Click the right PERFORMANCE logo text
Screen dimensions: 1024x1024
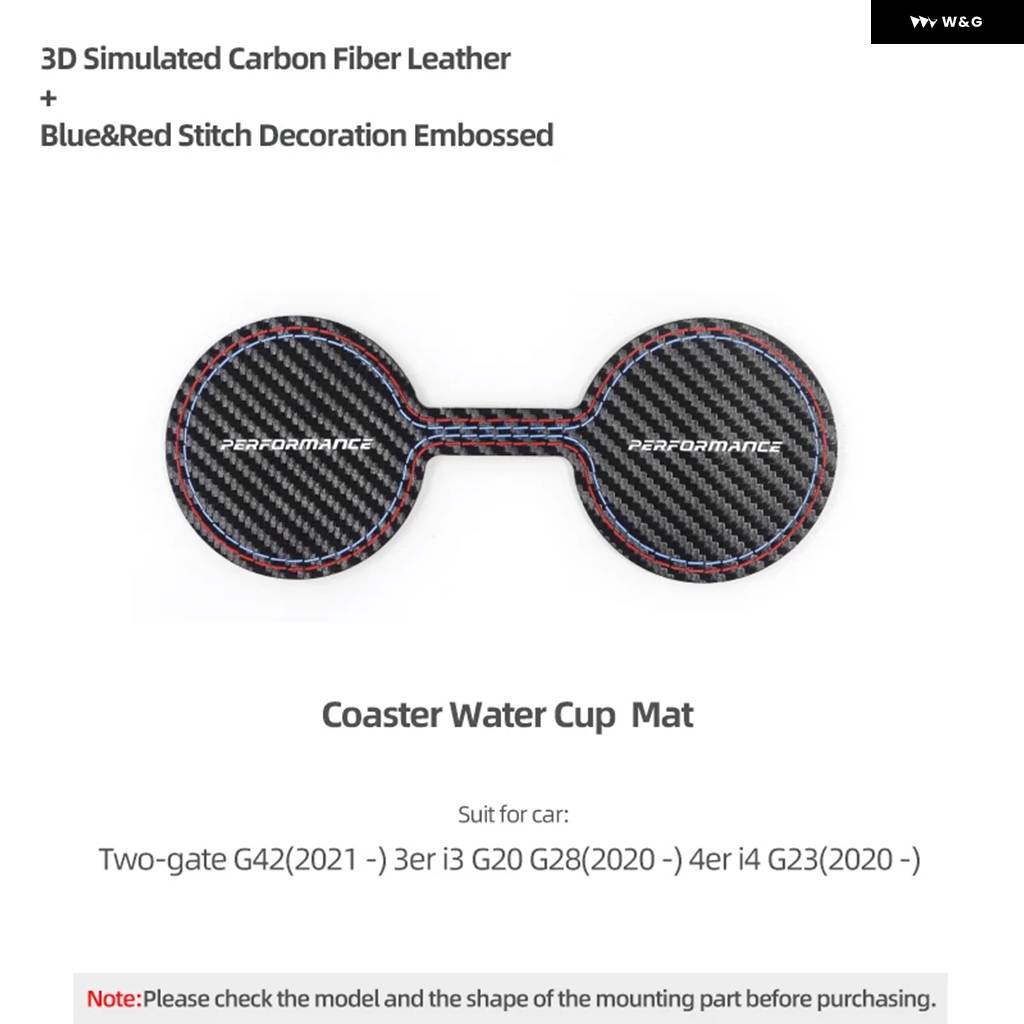click(x=705, y=446)
